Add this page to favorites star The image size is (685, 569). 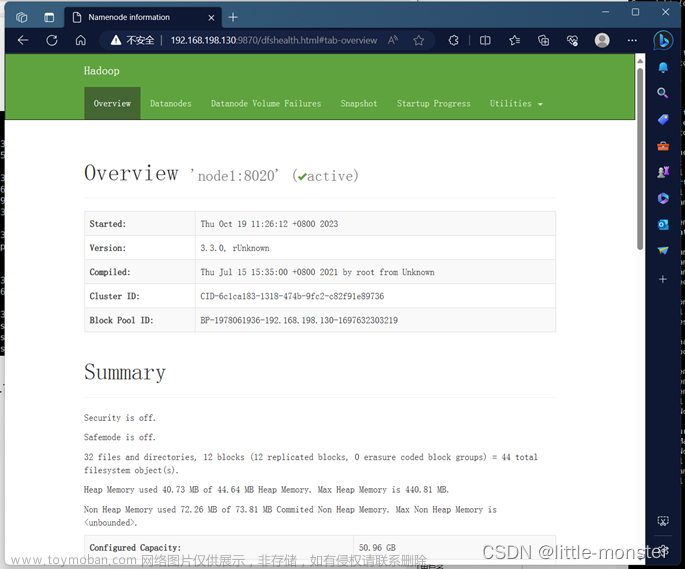click(419, 40)
